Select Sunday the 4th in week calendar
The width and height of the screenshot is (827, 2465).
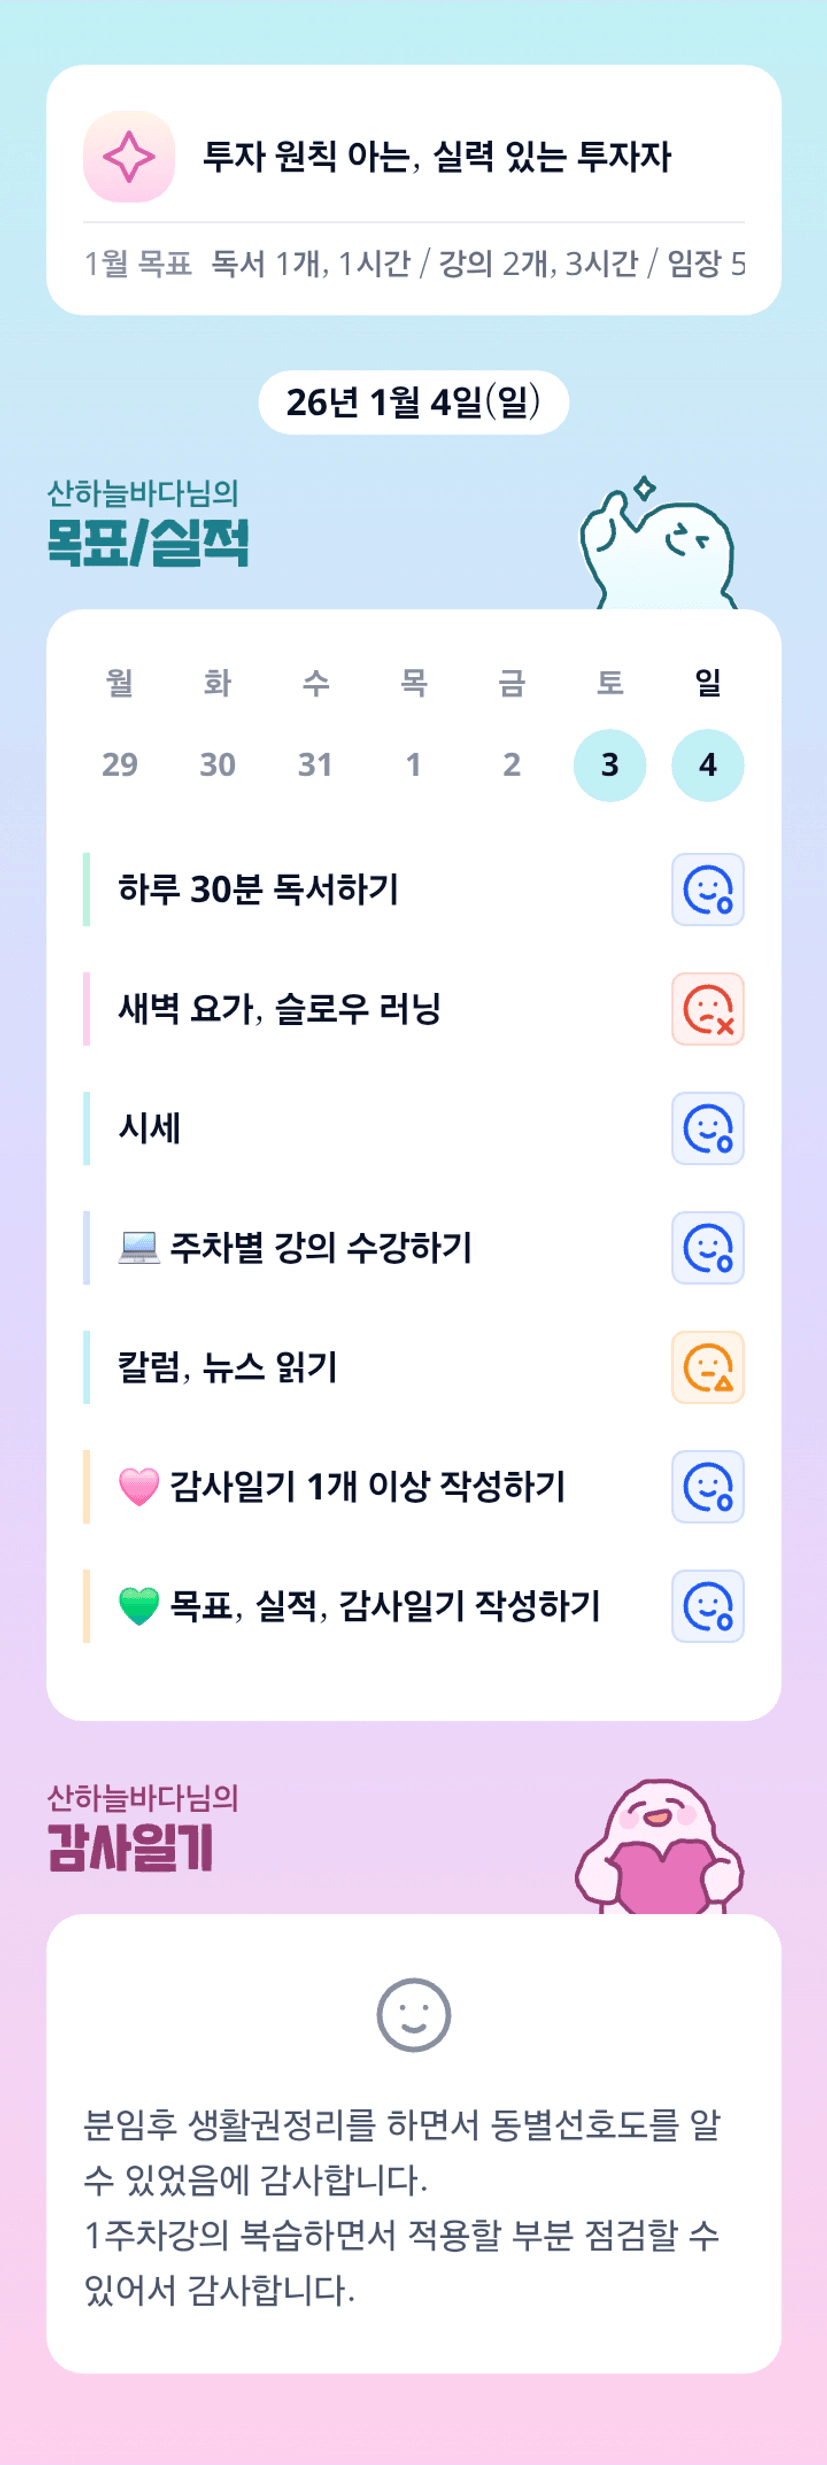[707, 765]
